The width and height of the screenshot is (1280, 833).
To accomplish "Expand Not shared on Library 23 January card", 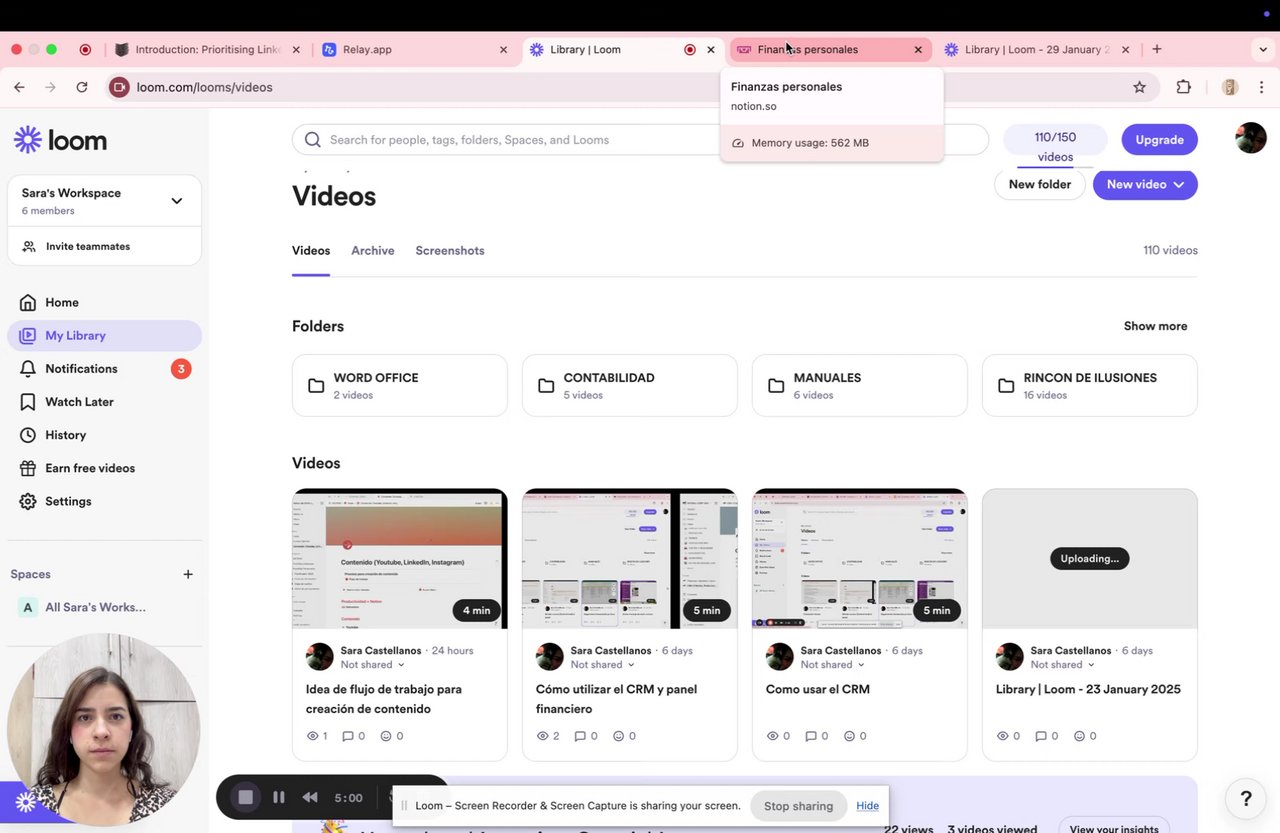I will 1062,665.
